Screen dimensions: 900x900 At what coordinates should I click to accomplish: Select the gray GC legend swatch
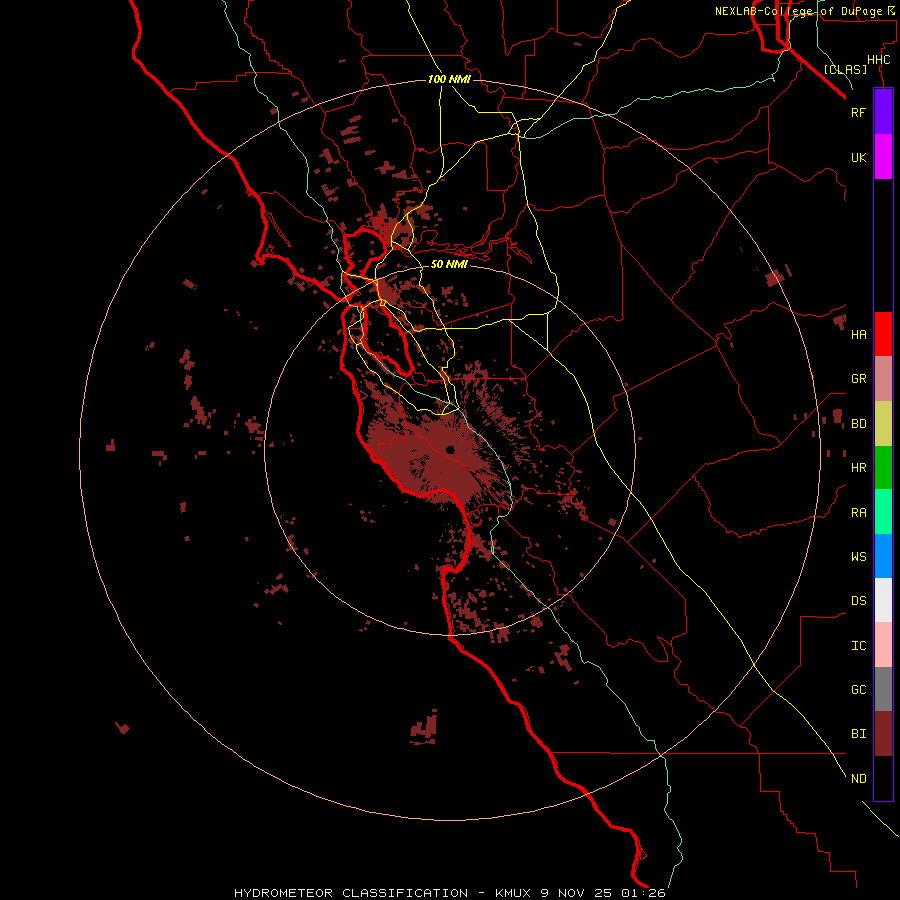point(883,689)
